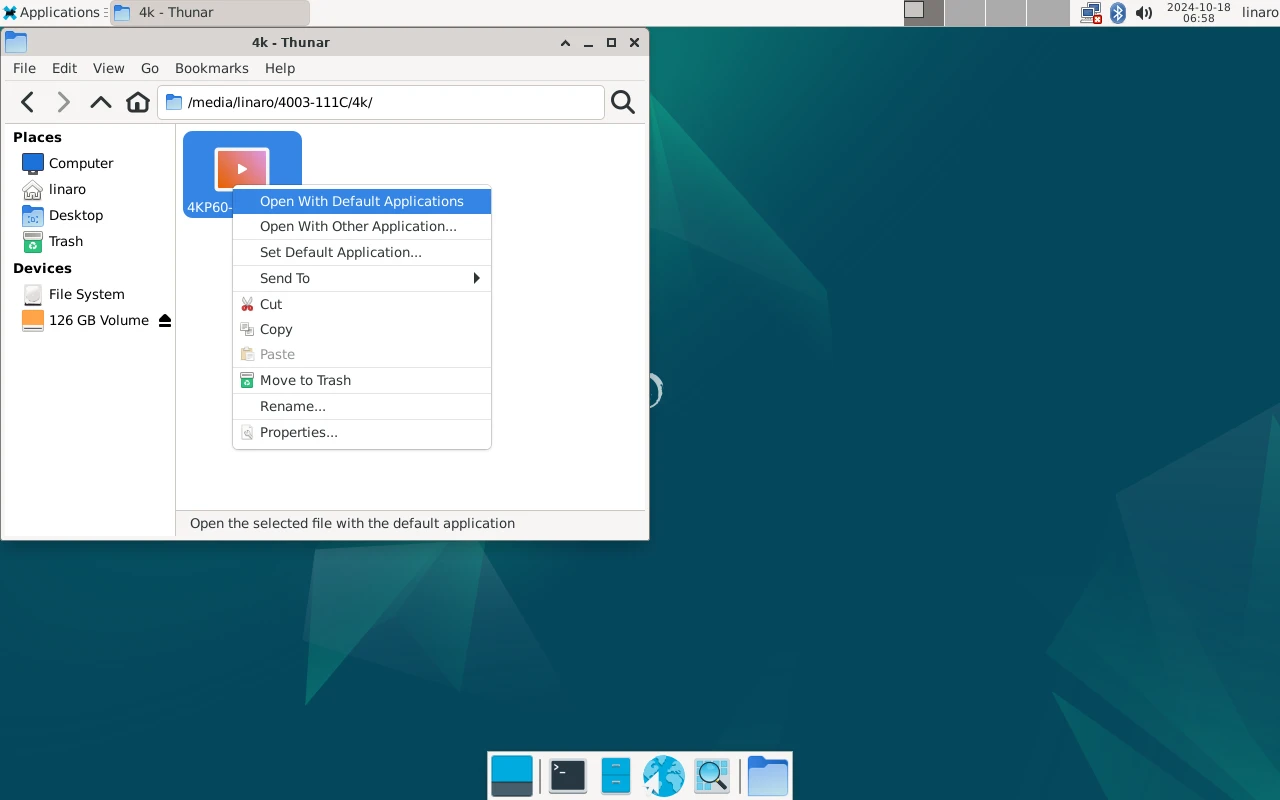1280x800 pixels.
Task: Click the Bluetooth tray icon
Action: point(1118,13)
